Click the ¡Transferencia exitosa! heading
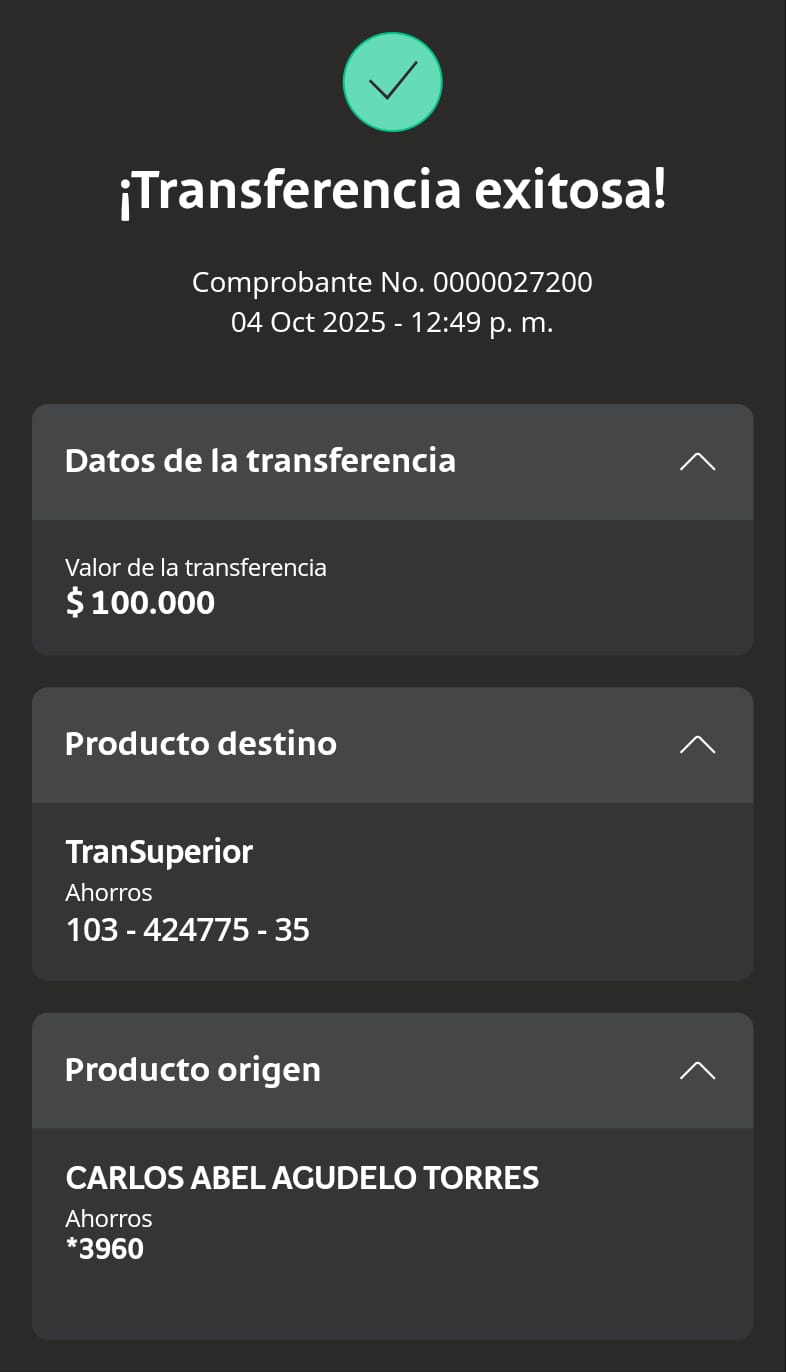This screenshot has width=786, height=1372. [392, 190]
